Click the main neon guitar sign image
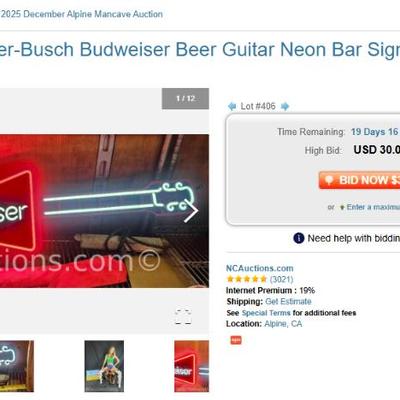 click(104, 211)
